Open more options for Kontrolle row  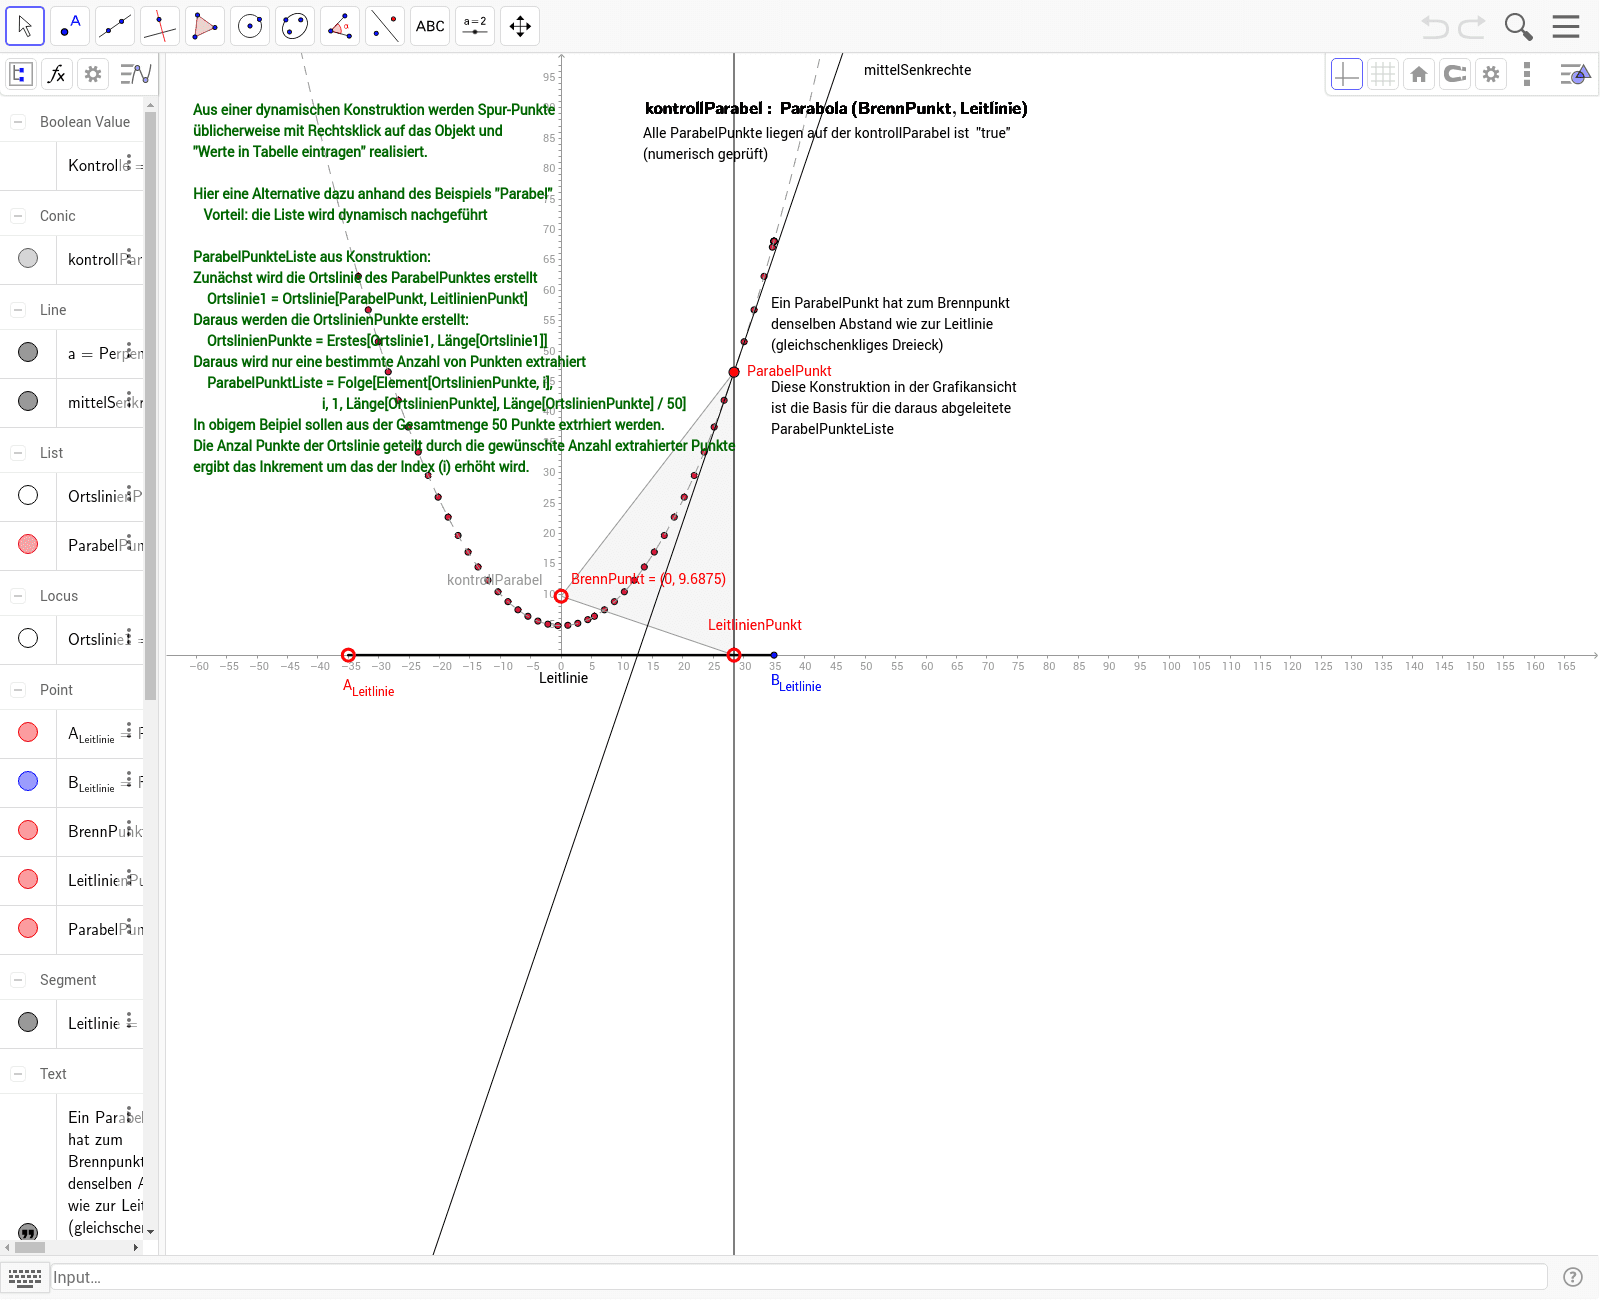(129, 162)
